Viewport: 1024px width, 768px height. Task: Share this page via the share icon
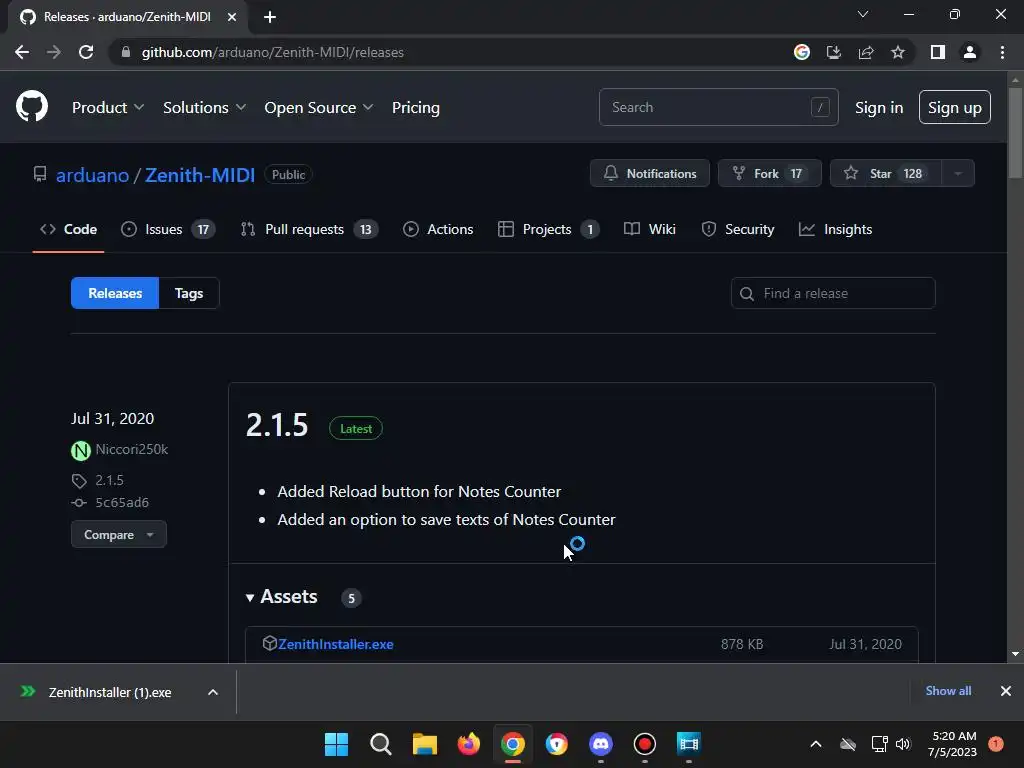coord(866,52)
